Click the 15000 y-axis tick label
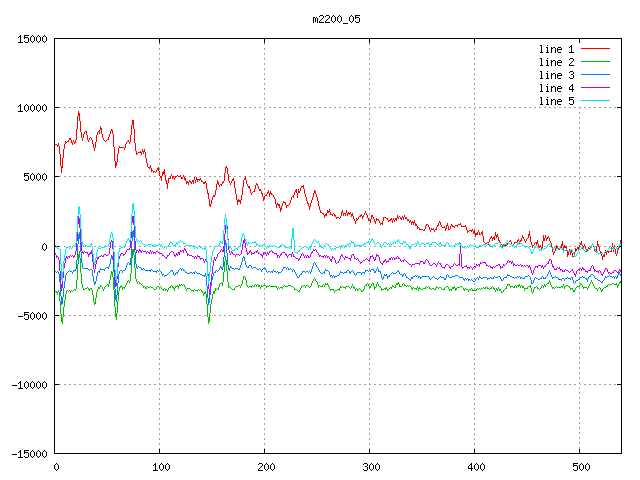Screen dimensions: 640x480 (x=32, y=39)
